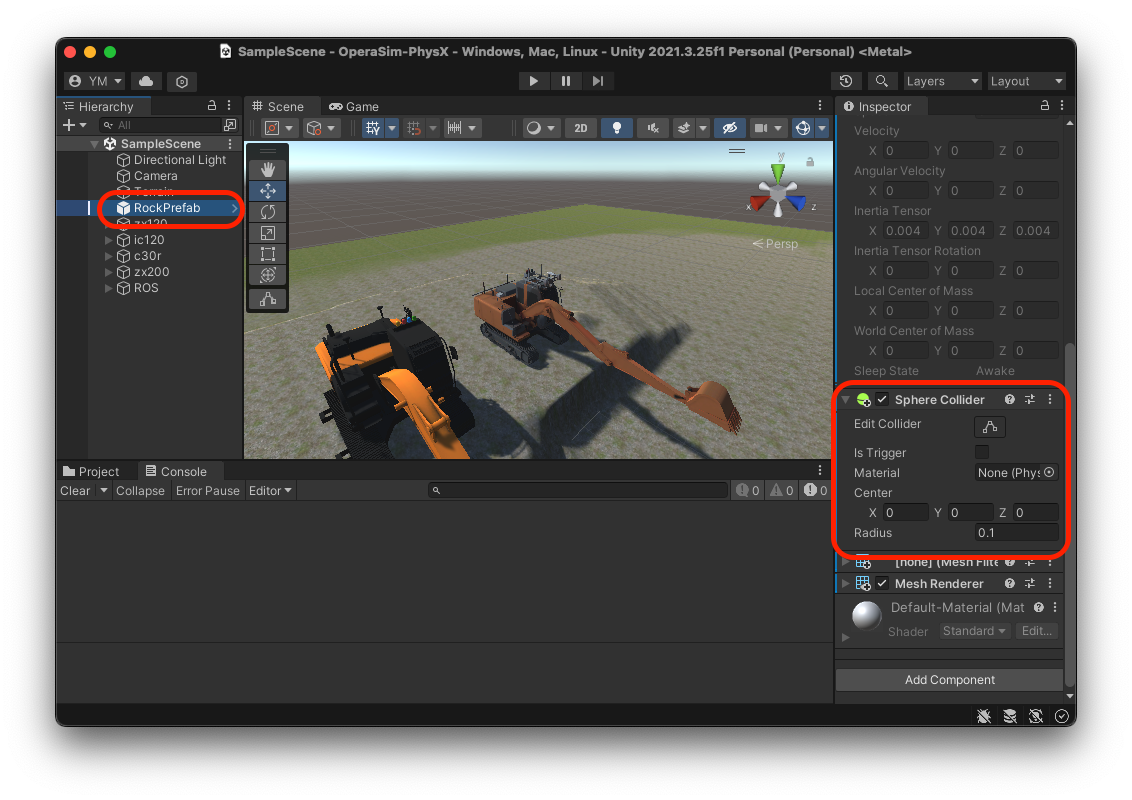Switch to the Project tab
Image resolution: width=1132 pixels, height=800 pixels.
tap(91, 471)
